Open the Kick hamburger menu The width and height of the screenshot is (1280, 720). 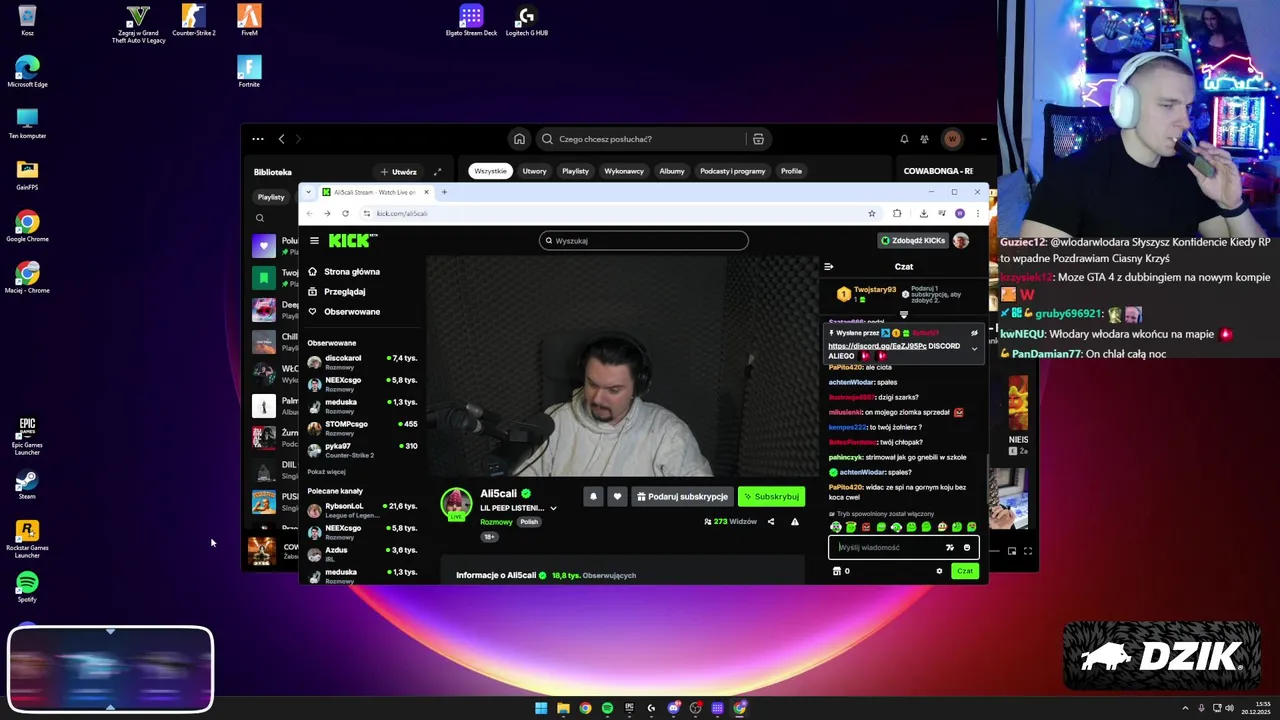tap(314, 241)
